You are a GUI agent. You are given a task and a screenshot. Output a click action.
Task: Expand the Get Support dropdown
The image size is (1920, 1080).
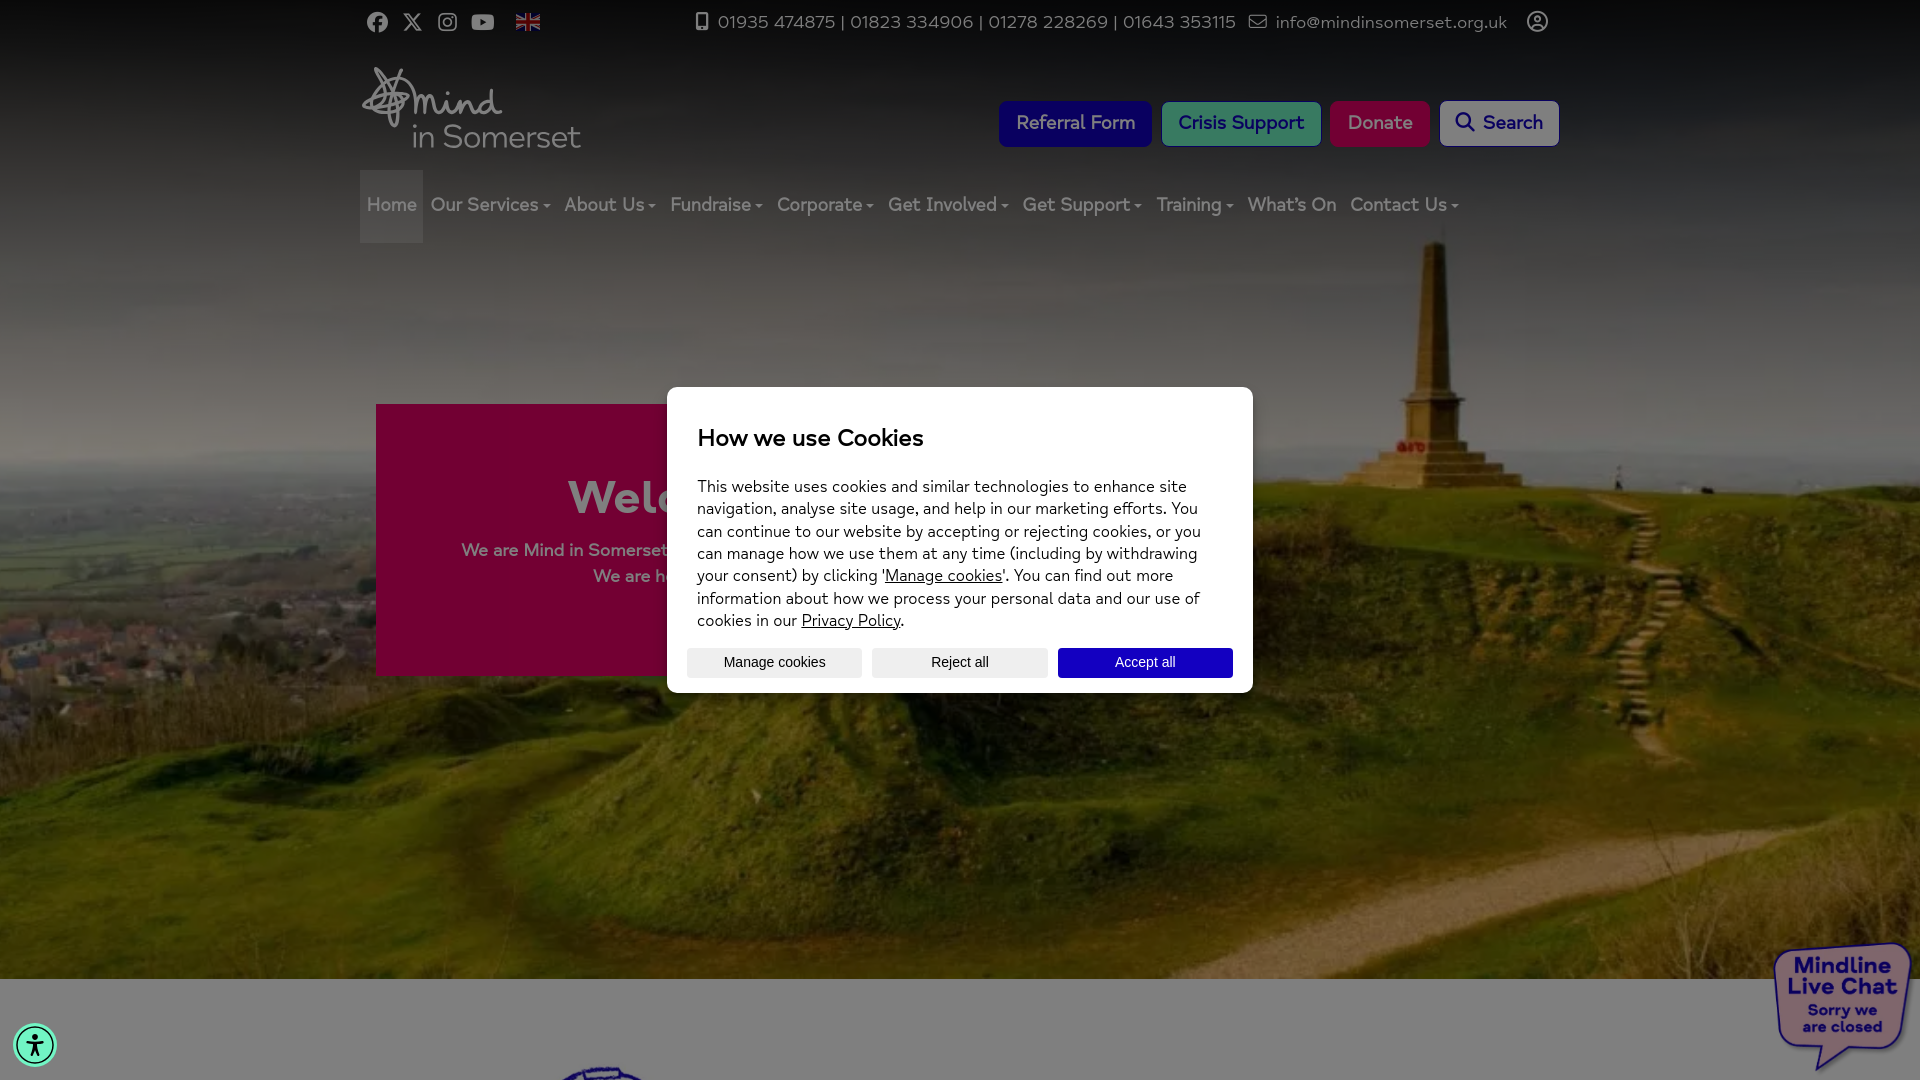click(x=1082, y=206)
